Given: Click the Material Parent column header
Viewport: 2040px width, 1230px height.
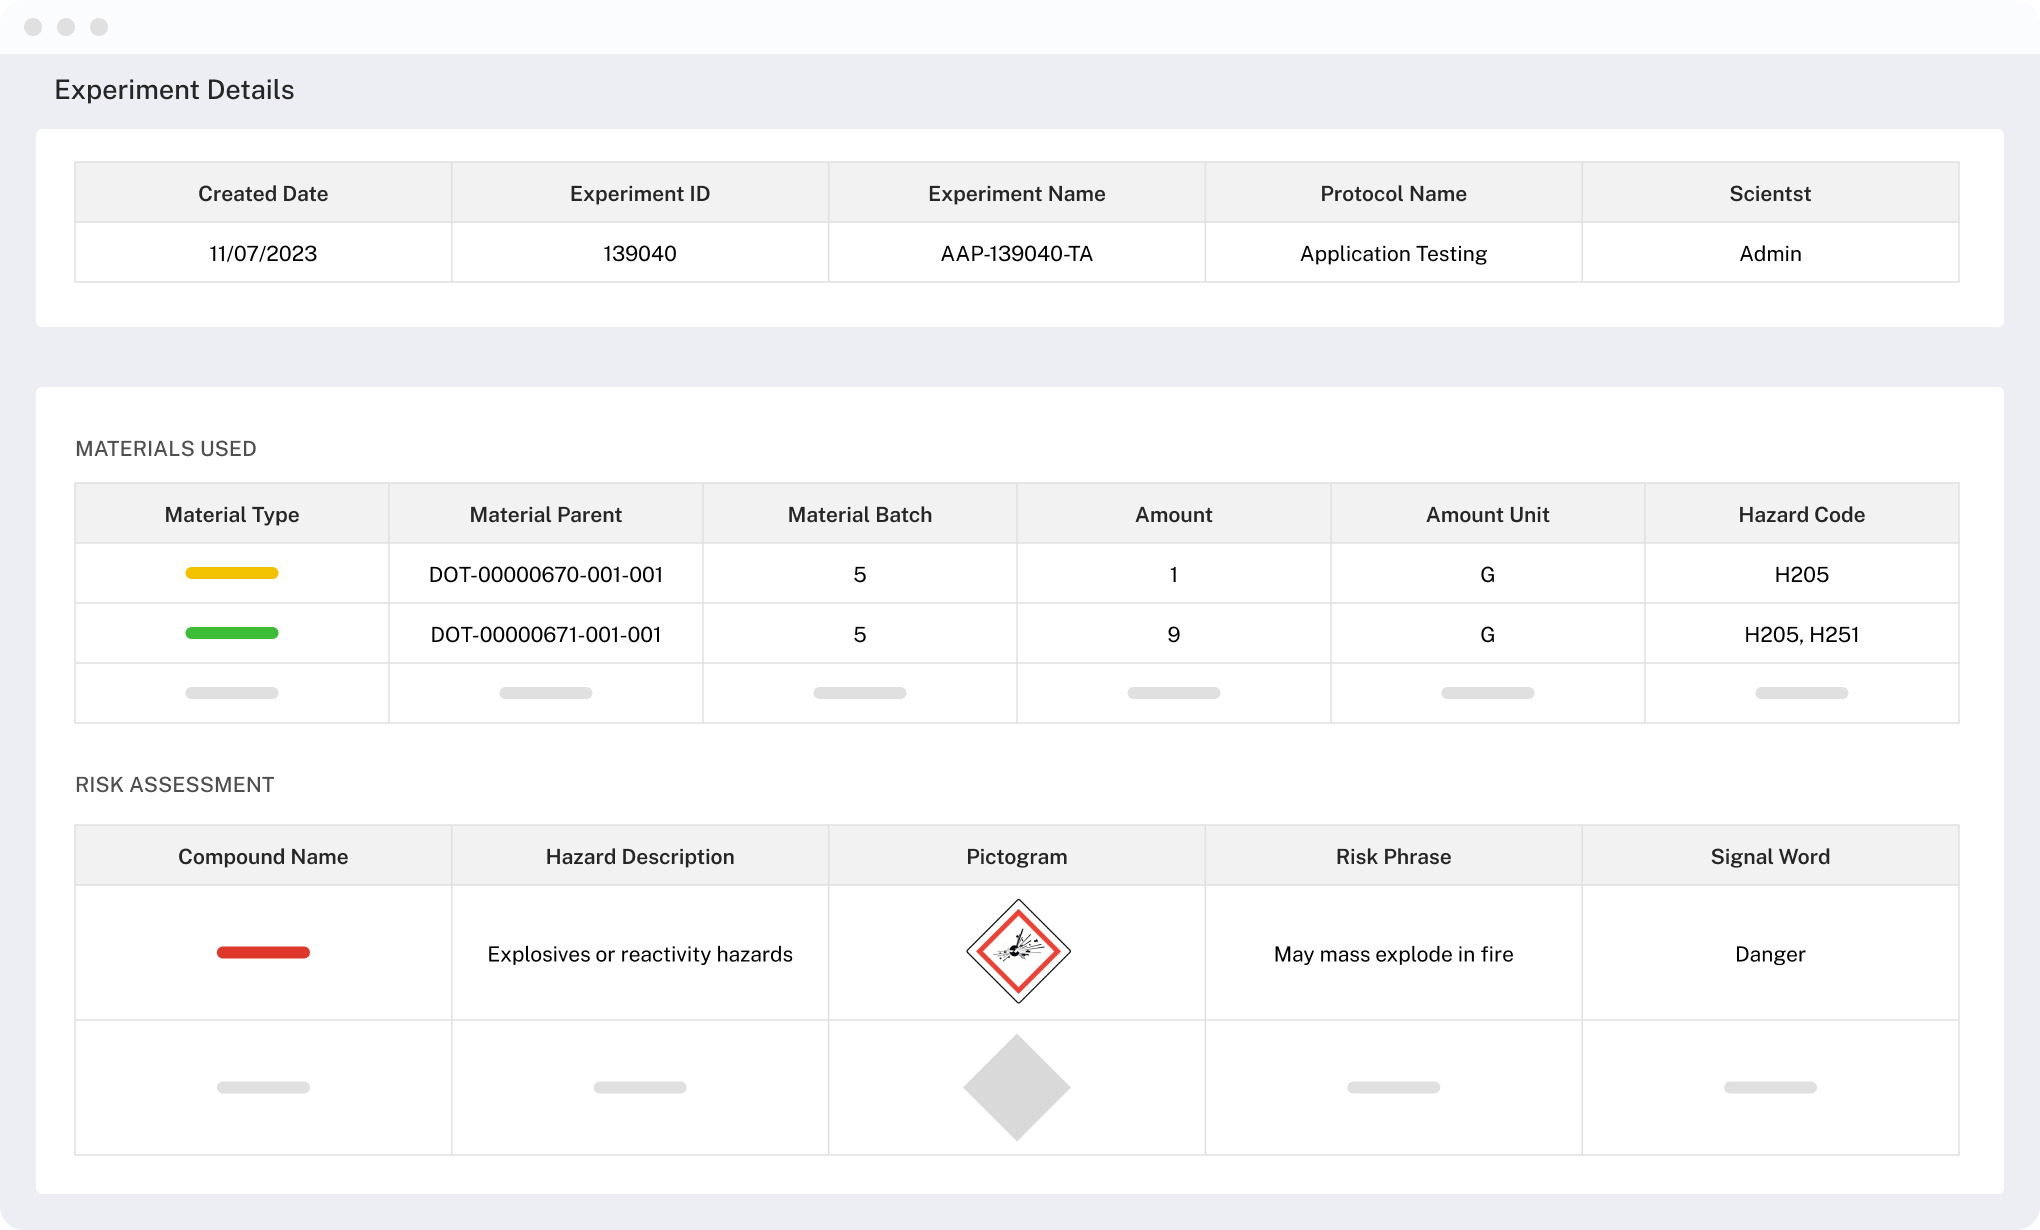Looking at the screenshot, I should (x=546, y=514).
